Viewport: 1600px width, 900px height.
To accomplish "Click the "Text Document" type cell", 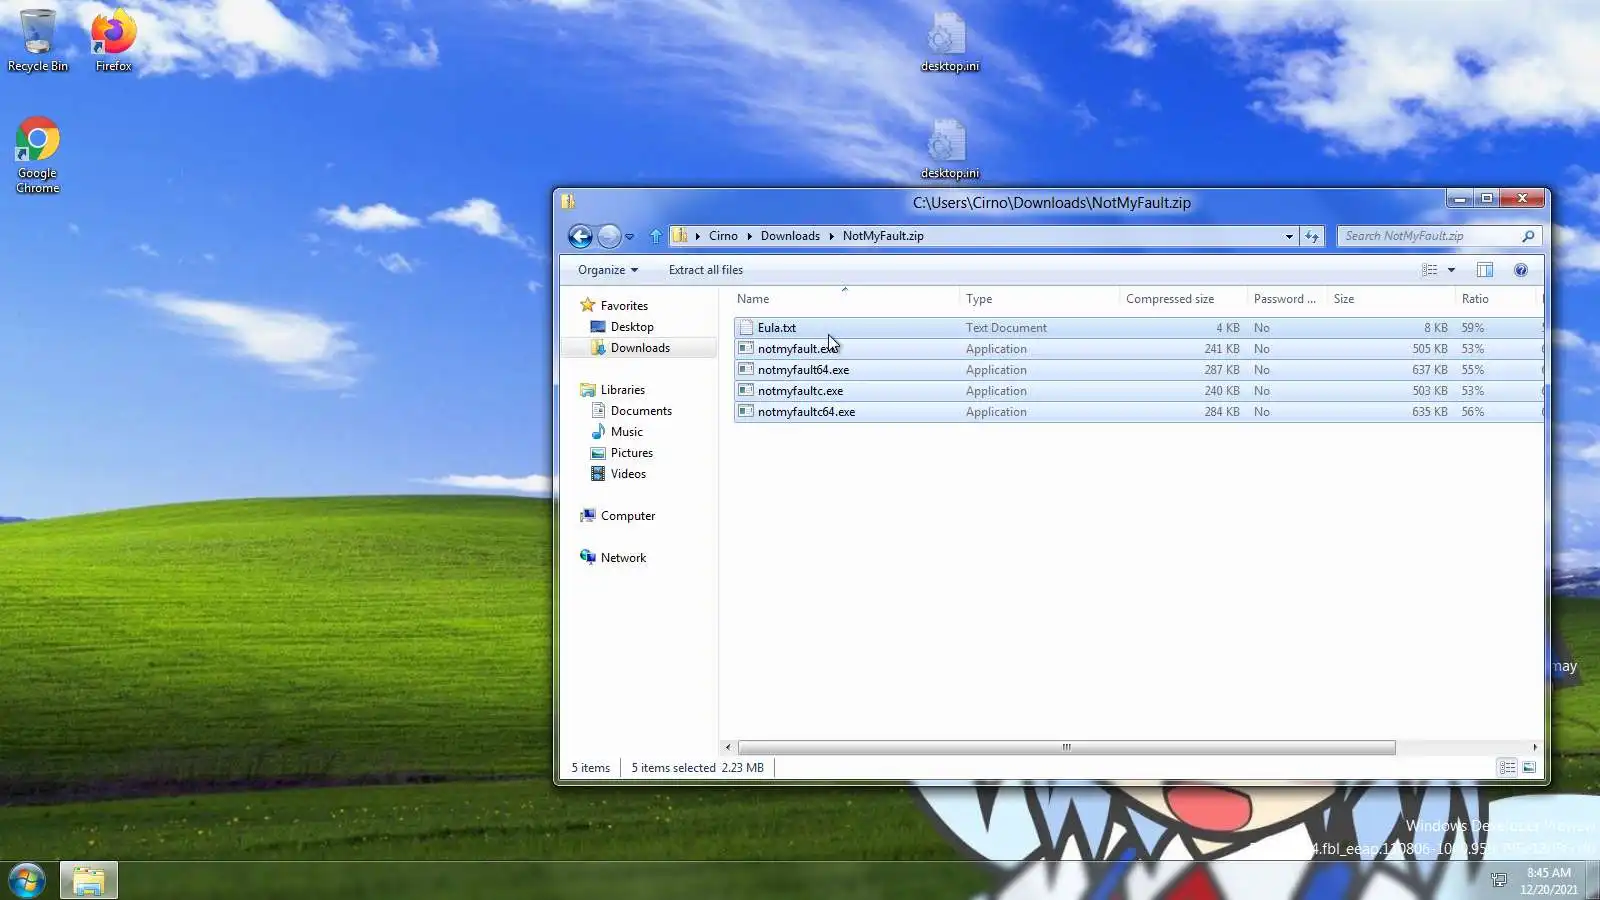I will point(1006,328).
